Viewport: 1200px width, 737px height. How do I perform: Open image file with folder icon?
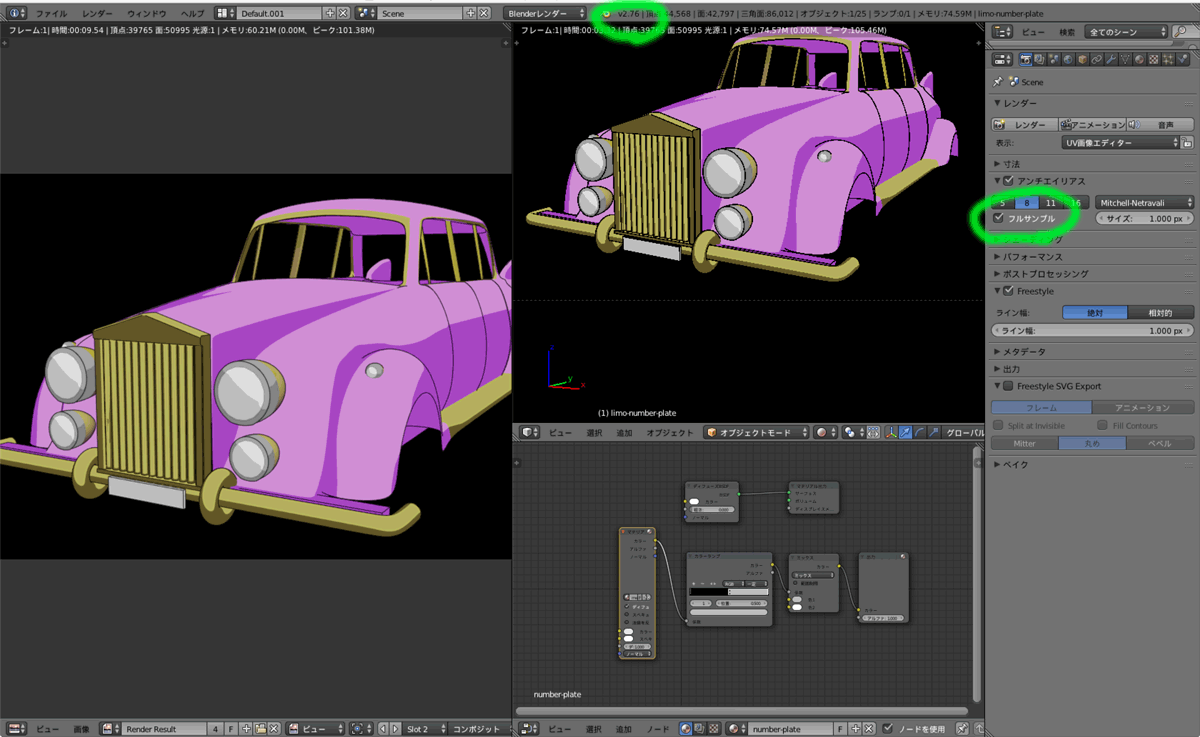coord(261,729)
